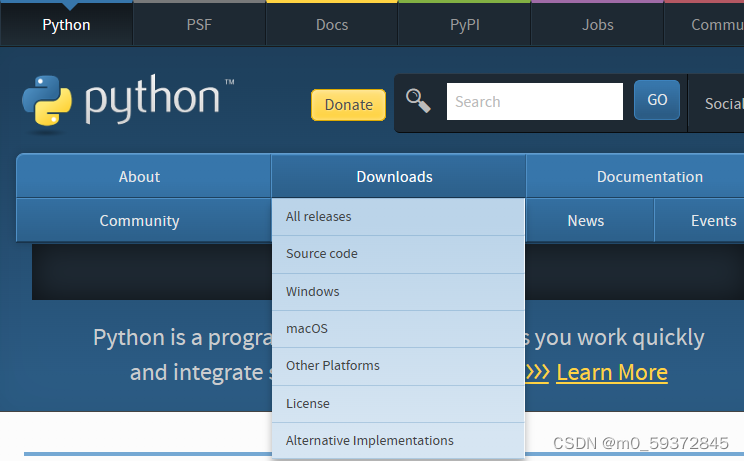The height and width of the screenshot is (461, 744).
Task: Click the yellow Donate button
Action: [348, 105]
